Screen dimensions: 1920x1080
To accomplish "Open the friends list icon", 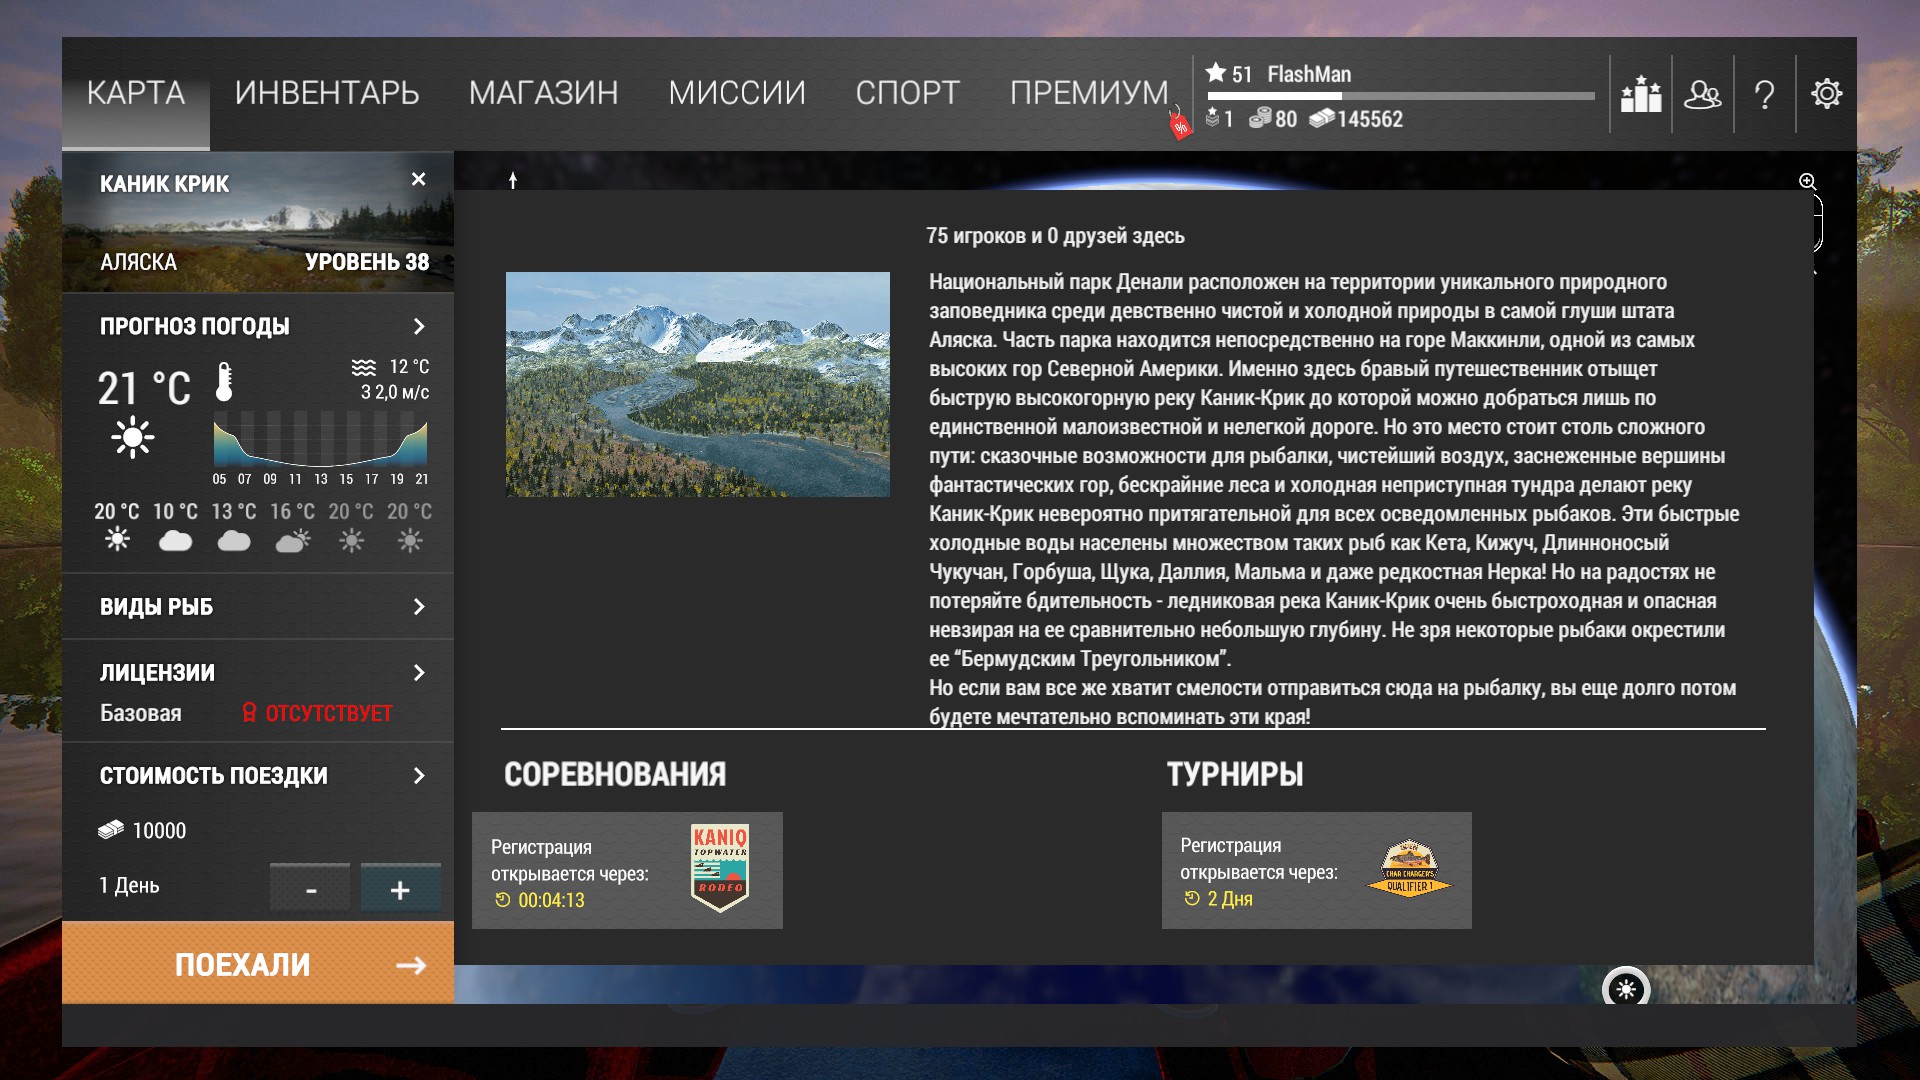I will coord(1702,94).
